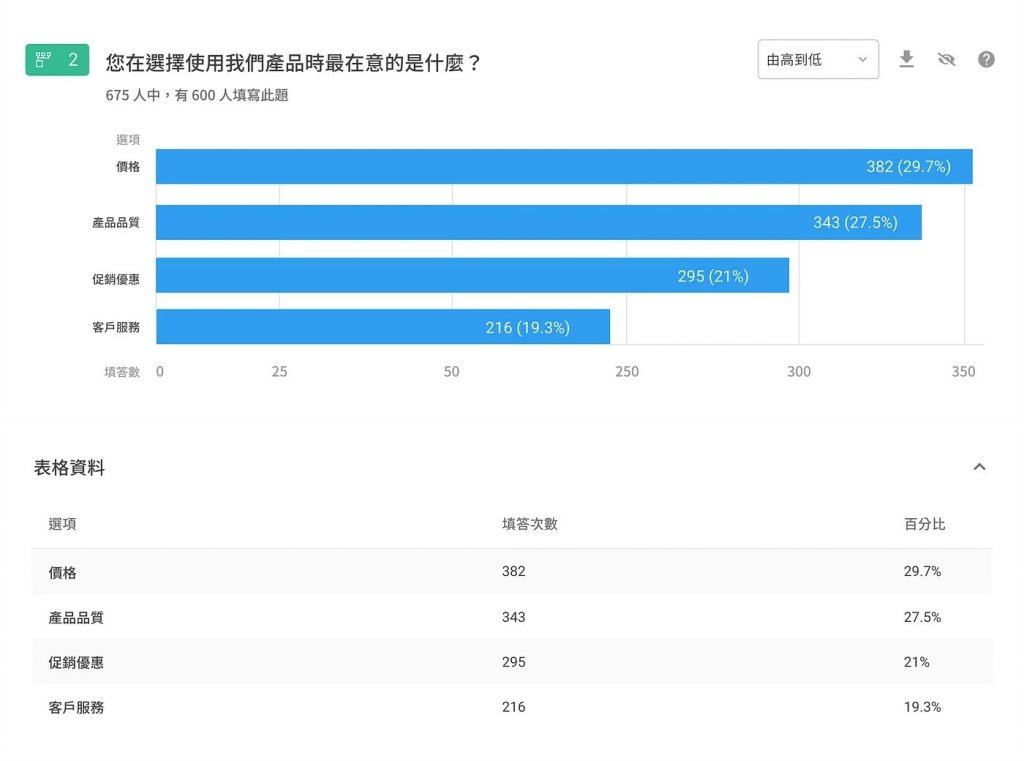The width and height of the screenshot is (1024, 761).
Task: Click the 價格 chart axis label
Action: tap(128, 167)
